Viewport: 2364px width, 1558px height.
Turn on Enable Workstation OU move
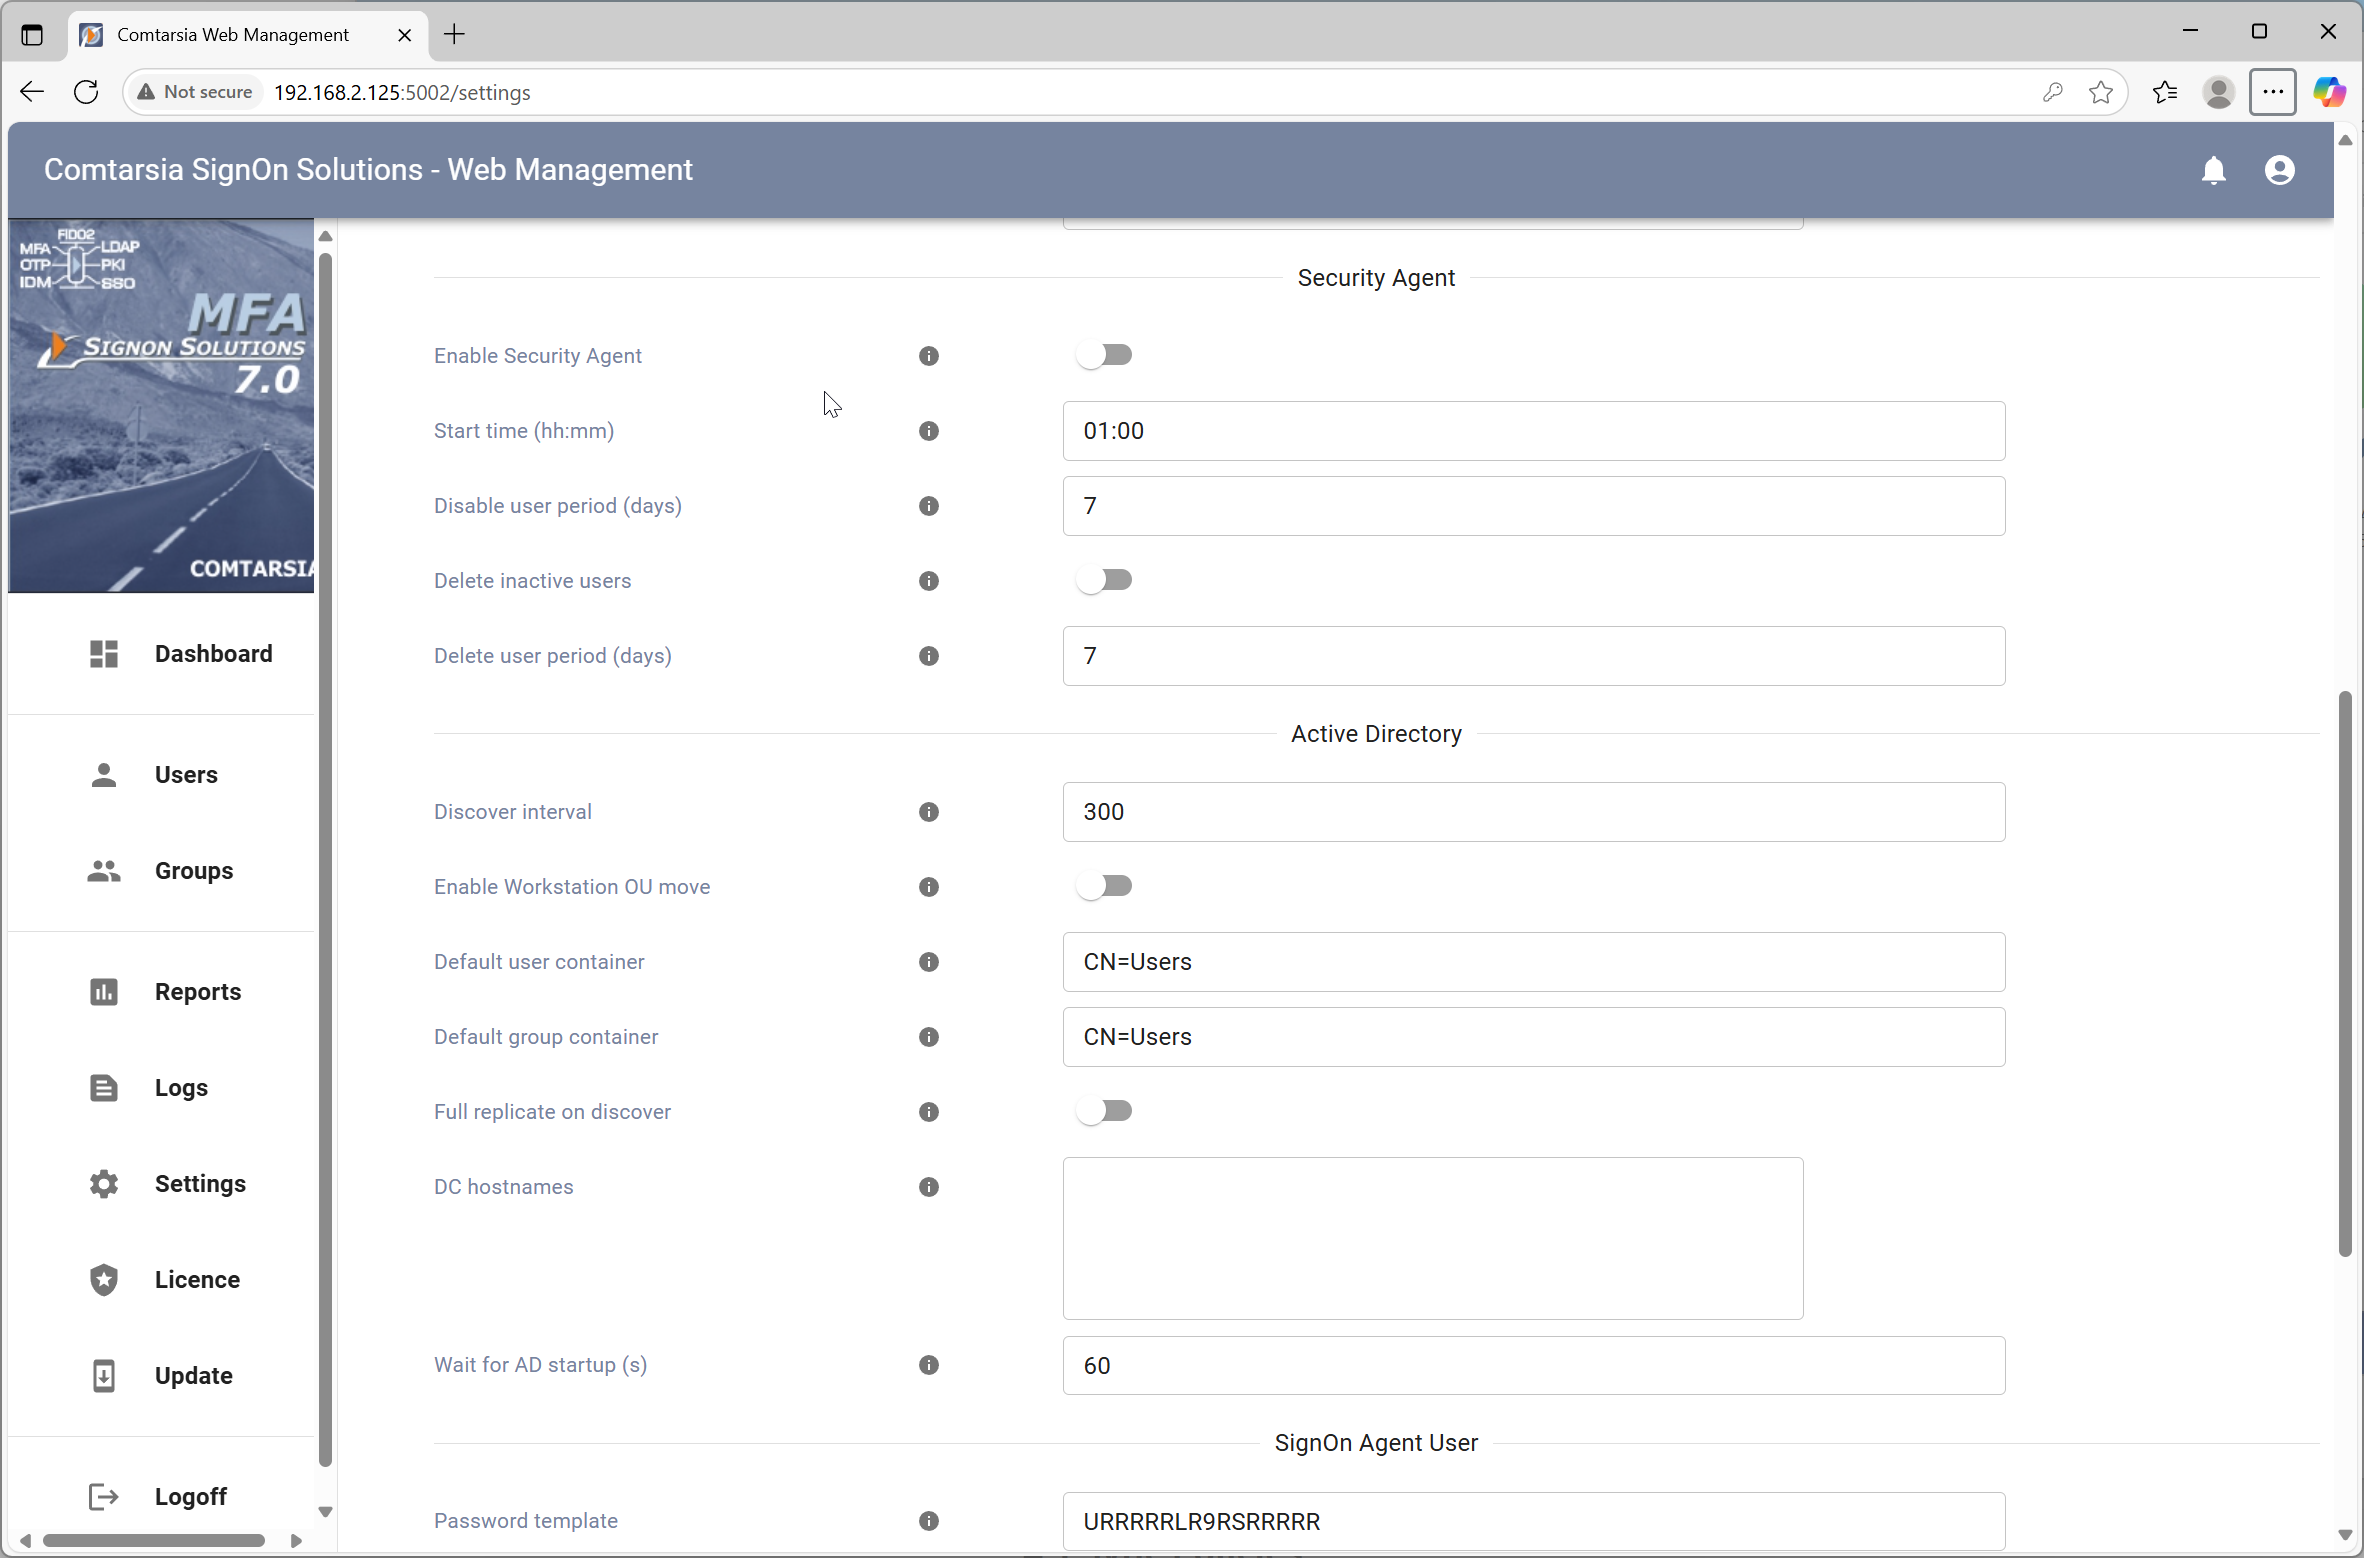click(1104, 886)
